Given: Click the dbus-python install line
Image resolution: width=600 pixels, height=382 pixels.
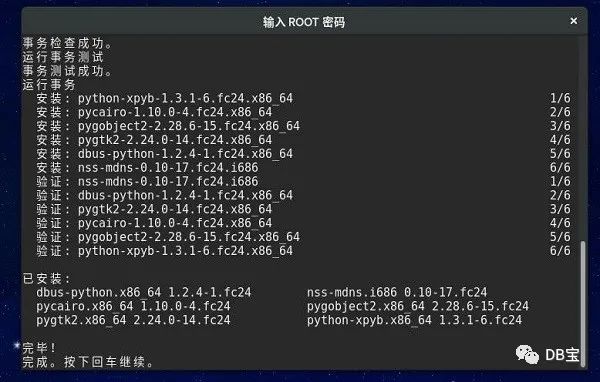Looking at the screenshot, I should tap(303, 153).
